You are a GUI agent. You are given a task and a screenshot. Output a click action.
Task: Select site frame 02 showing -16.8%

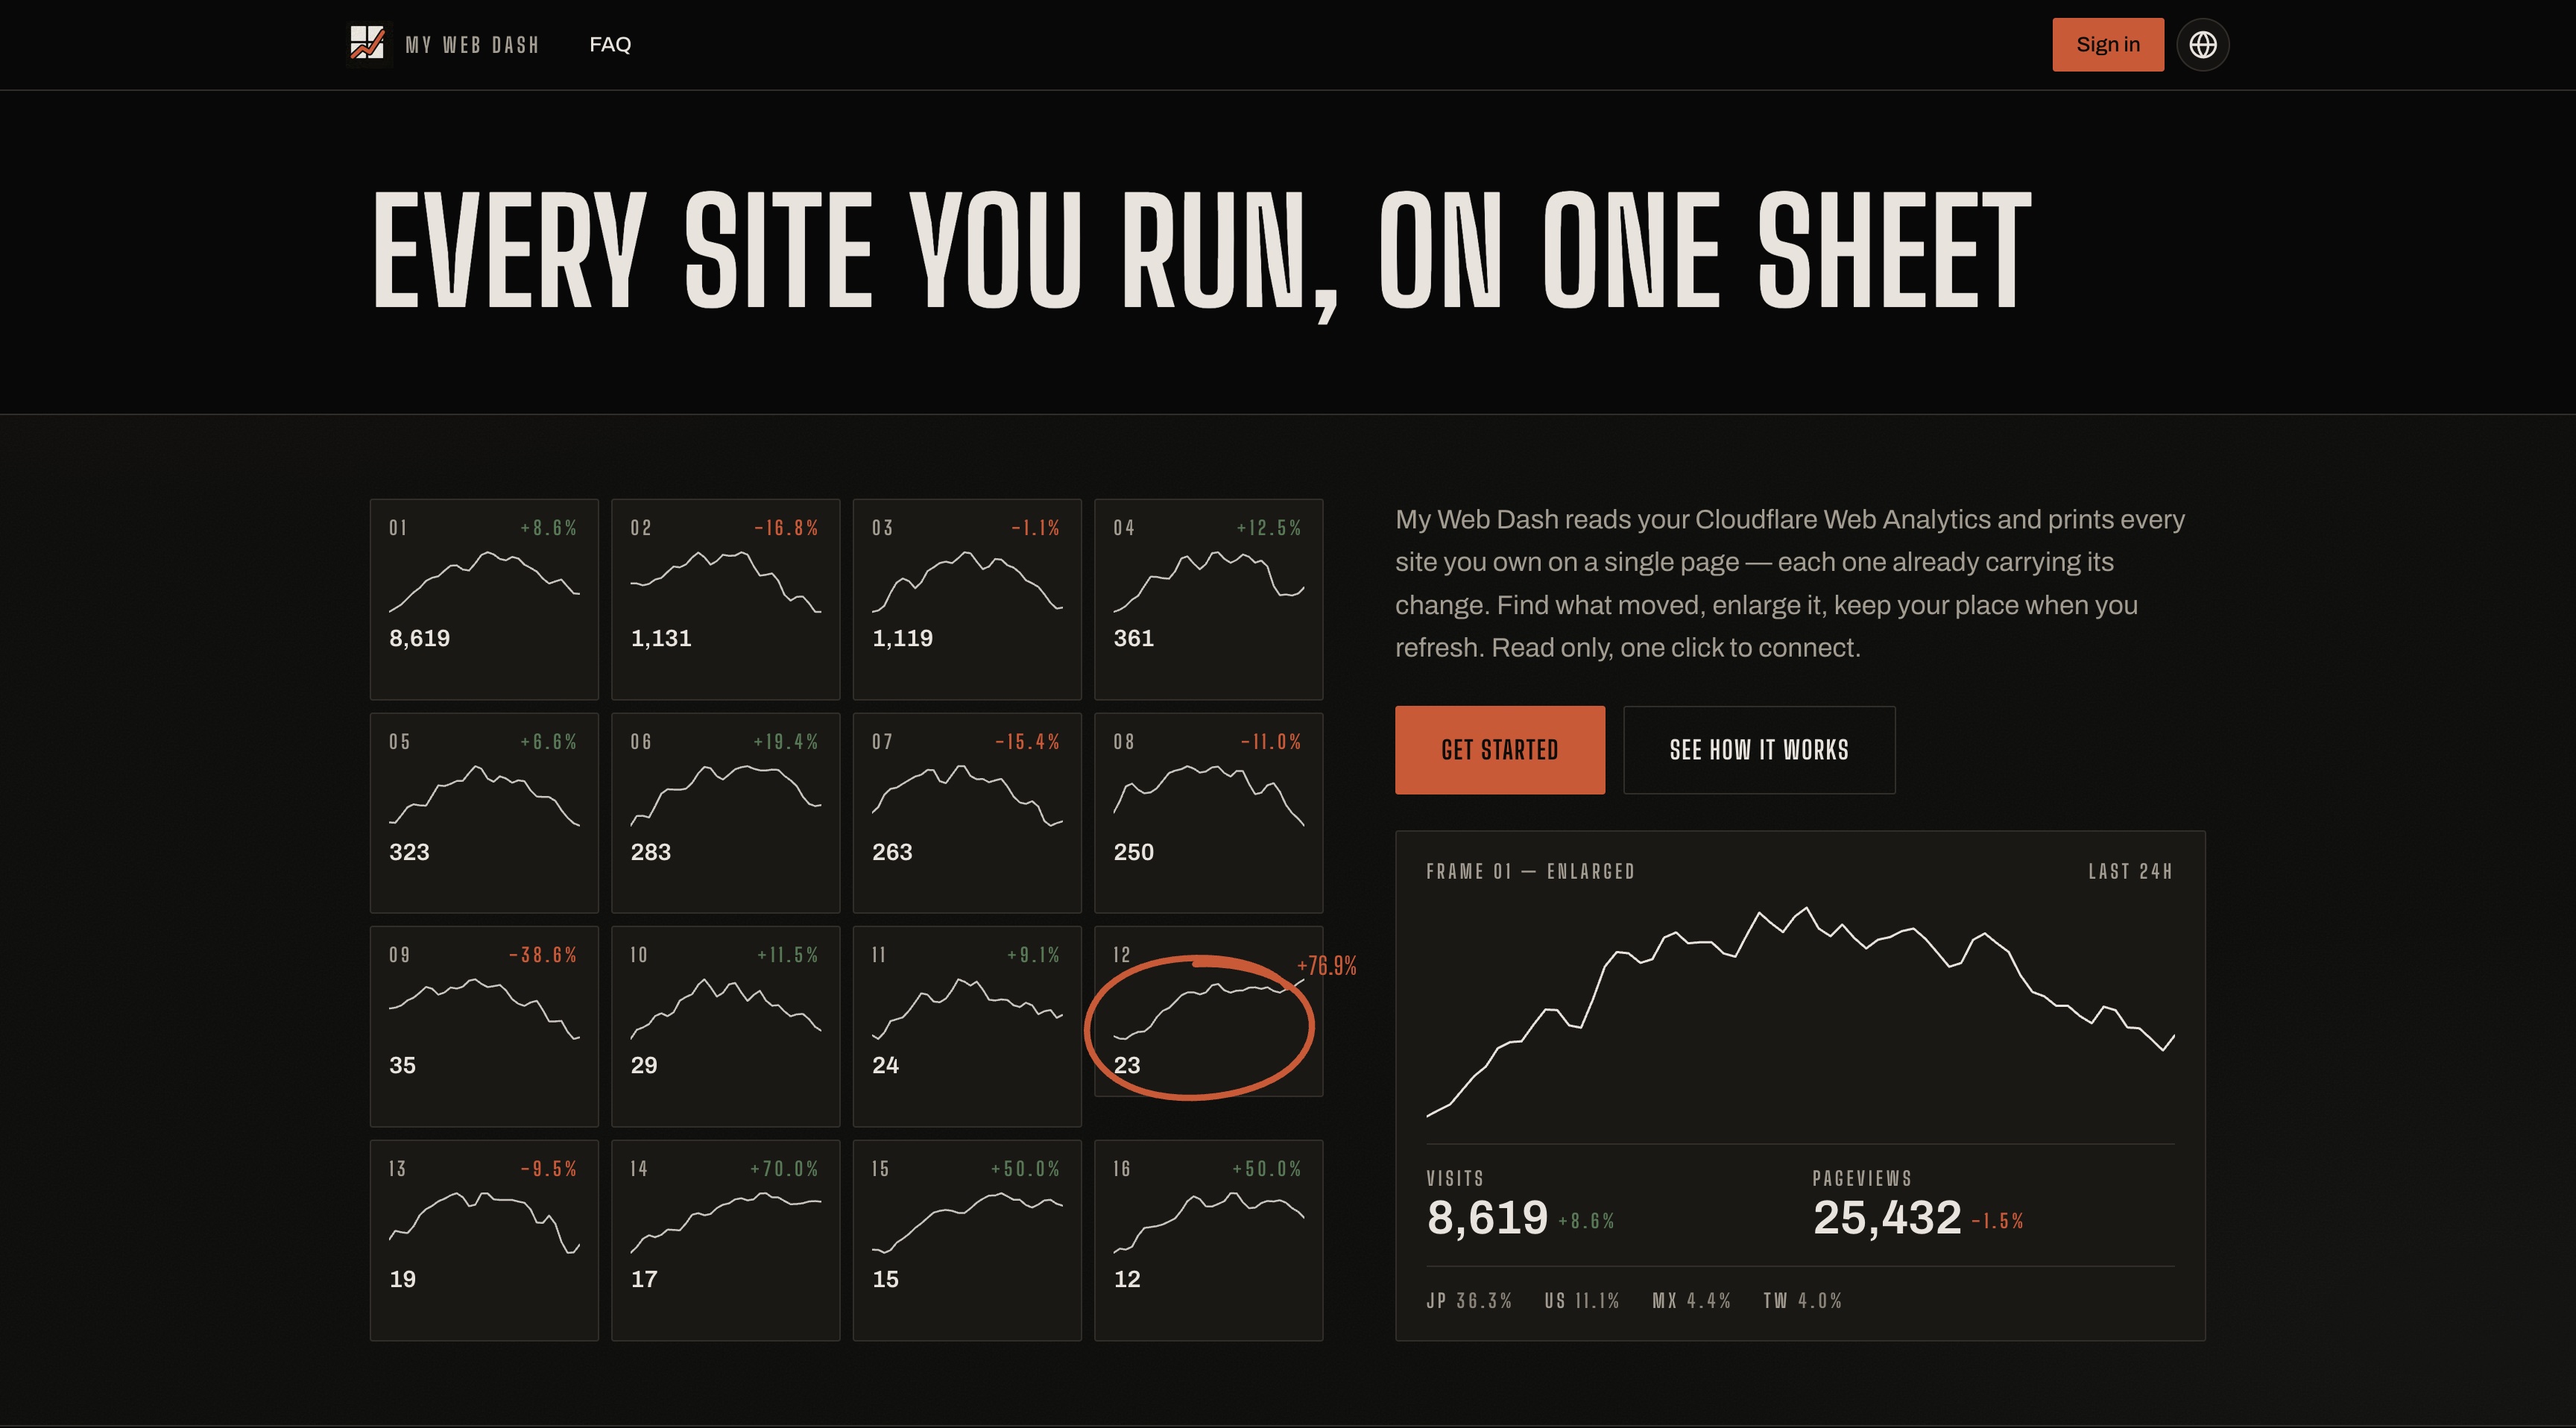click(x=725, y=599)
